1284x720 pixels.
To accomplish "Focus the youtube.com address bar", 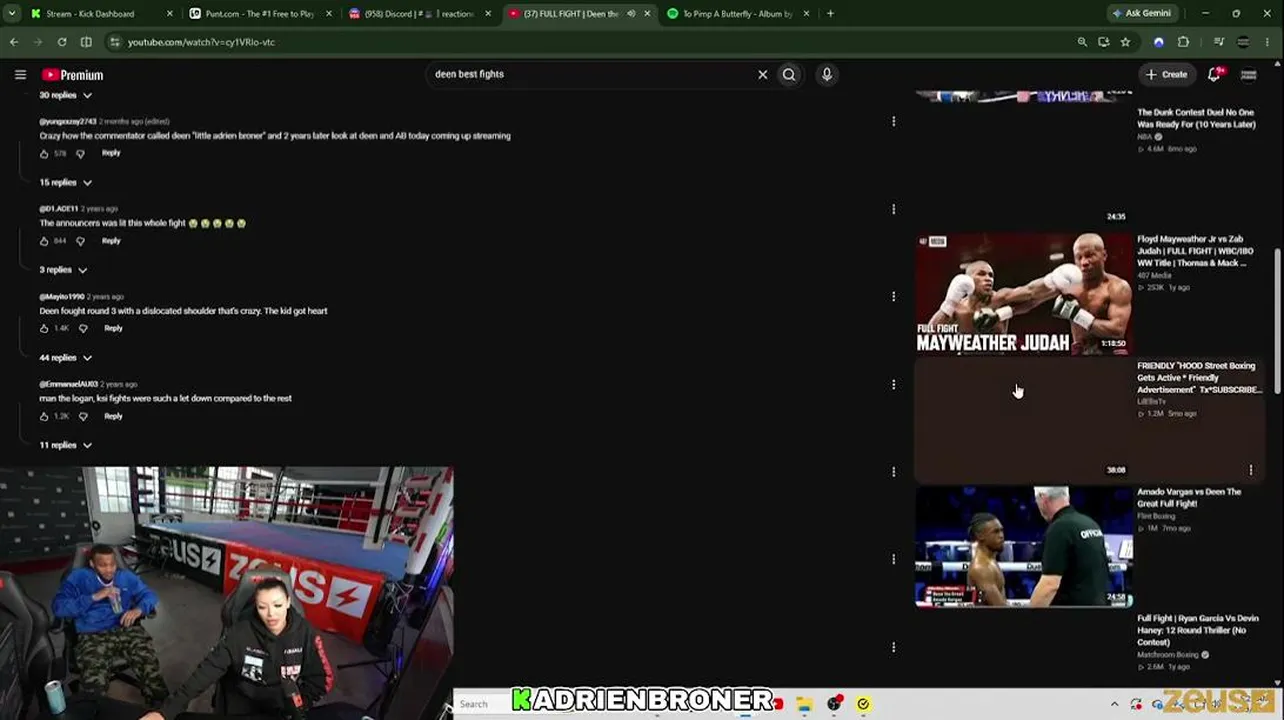I will click(x=590, y=42).
